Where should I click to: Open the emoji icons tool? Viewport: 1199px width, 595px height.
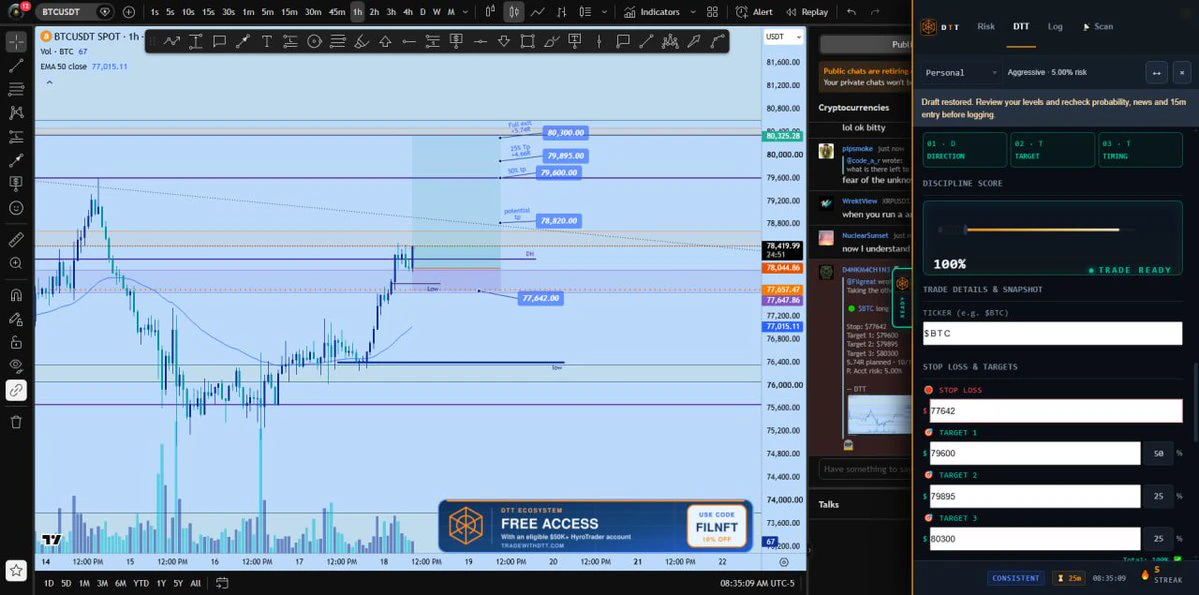pyautogui.click(x=16, y=207)
